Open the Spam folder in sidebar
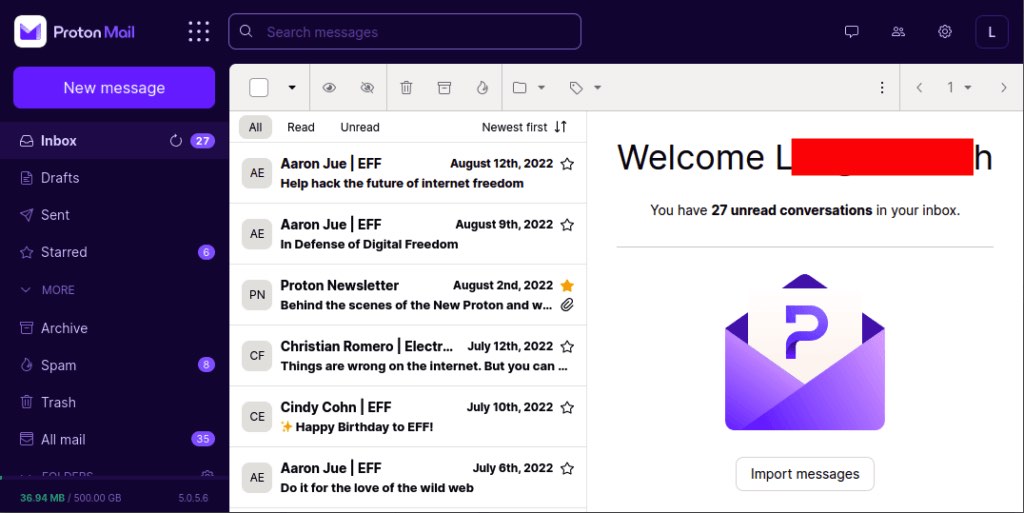Screen dimensions: 1024x513 (x=58, y=365)
